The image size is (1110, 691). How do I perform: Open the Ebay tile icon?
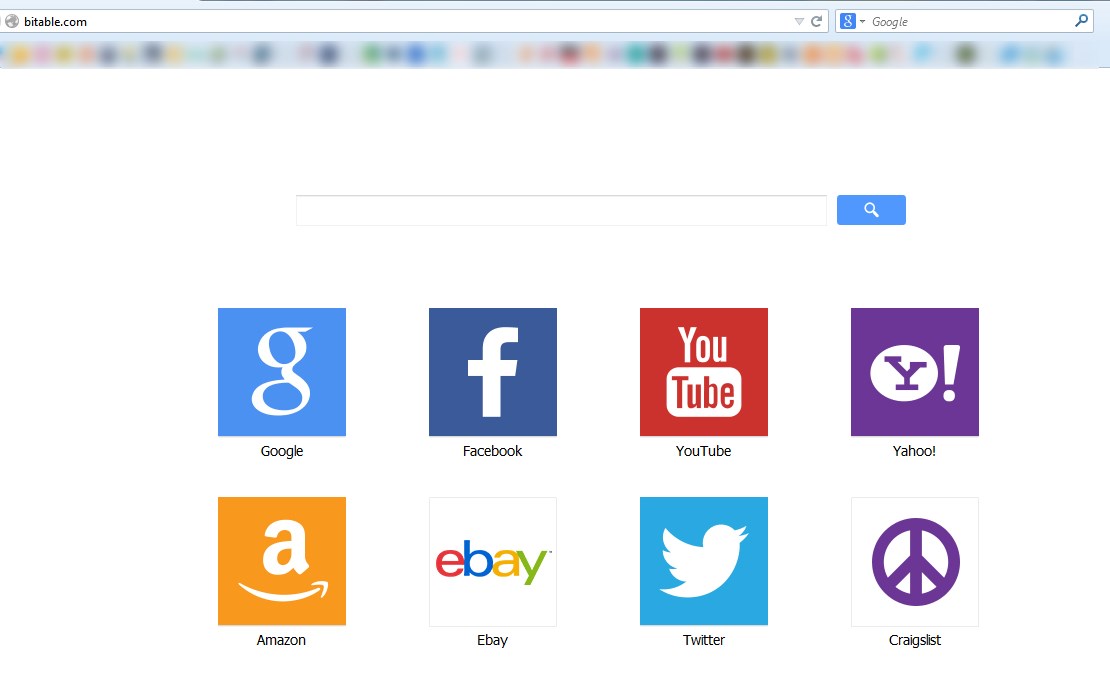pos(493,561)
